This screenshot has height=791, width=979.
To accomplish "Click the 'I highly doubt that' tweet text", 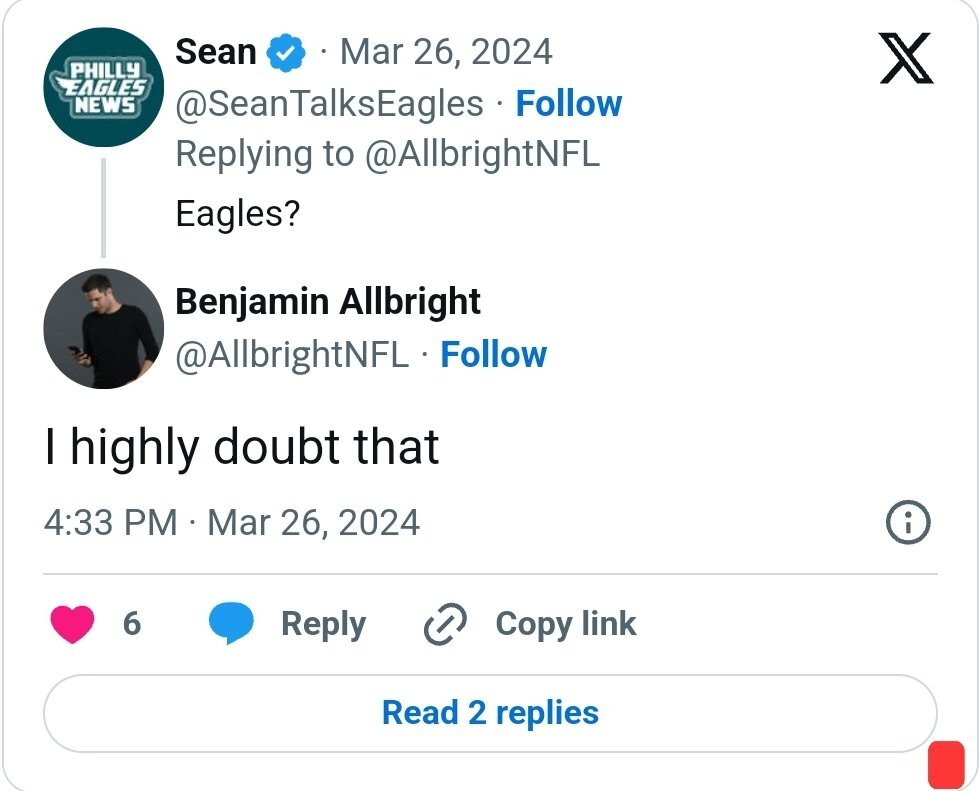I will [241, 446].
